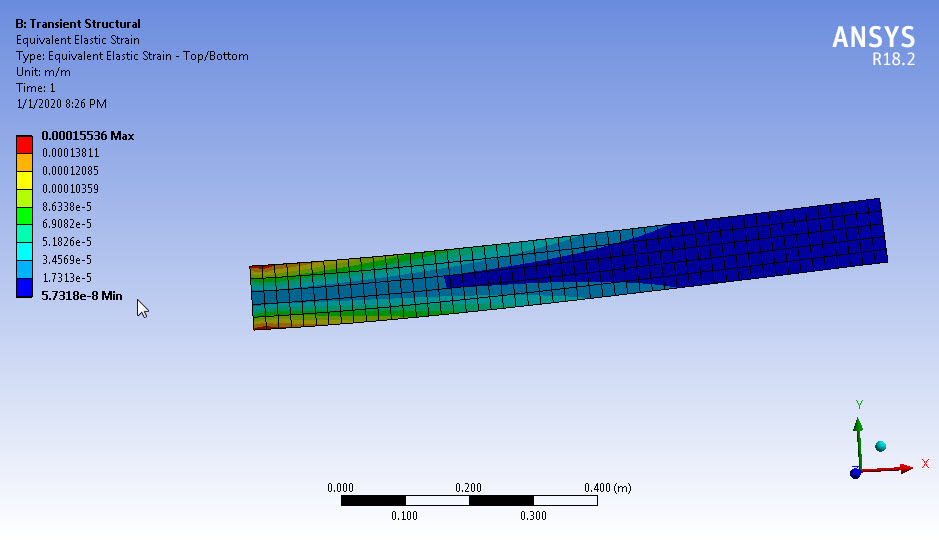This screenshot has height=540, width=939.
Task: Click legend value 1.7313e-5
Action: coord(66,278)
